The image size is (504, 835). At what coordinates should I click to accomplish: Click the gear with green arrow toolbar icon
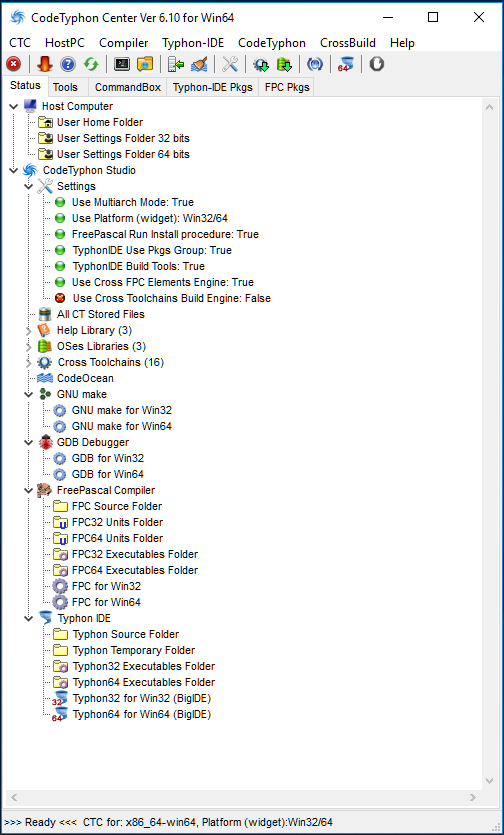pos(262,64)
